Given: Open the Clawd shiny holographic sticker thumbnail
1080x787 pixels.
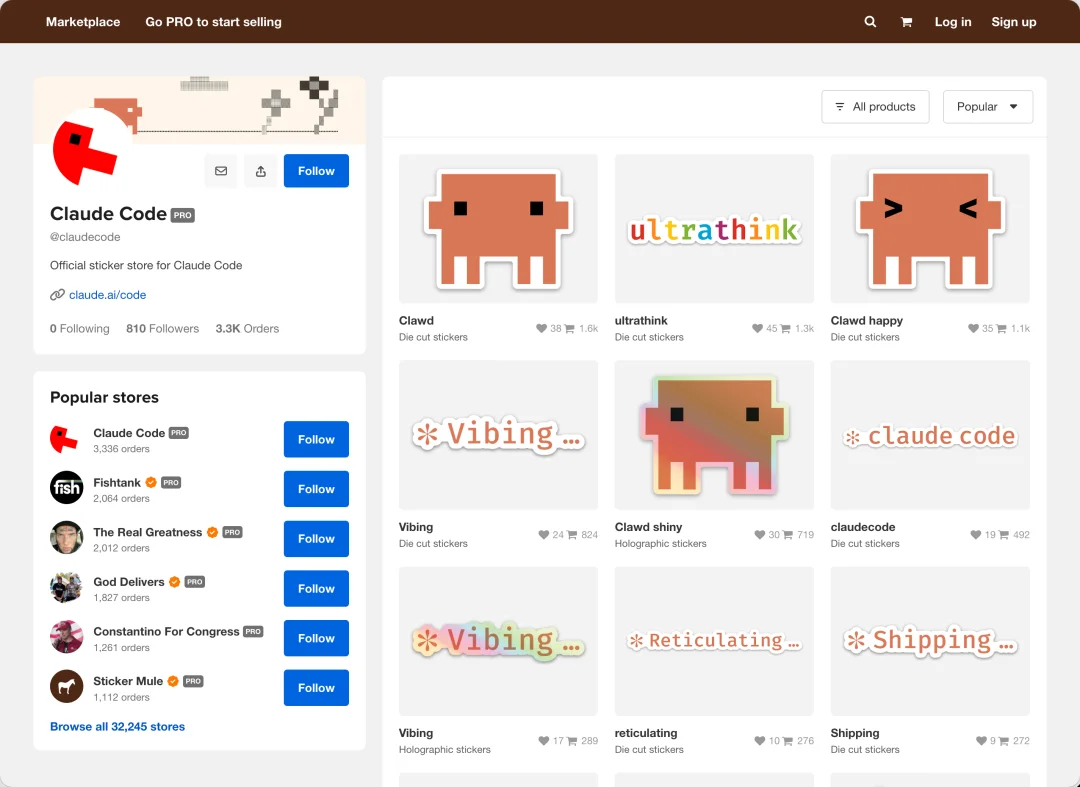Looking at the screenshot, I should tap(714, 435).
